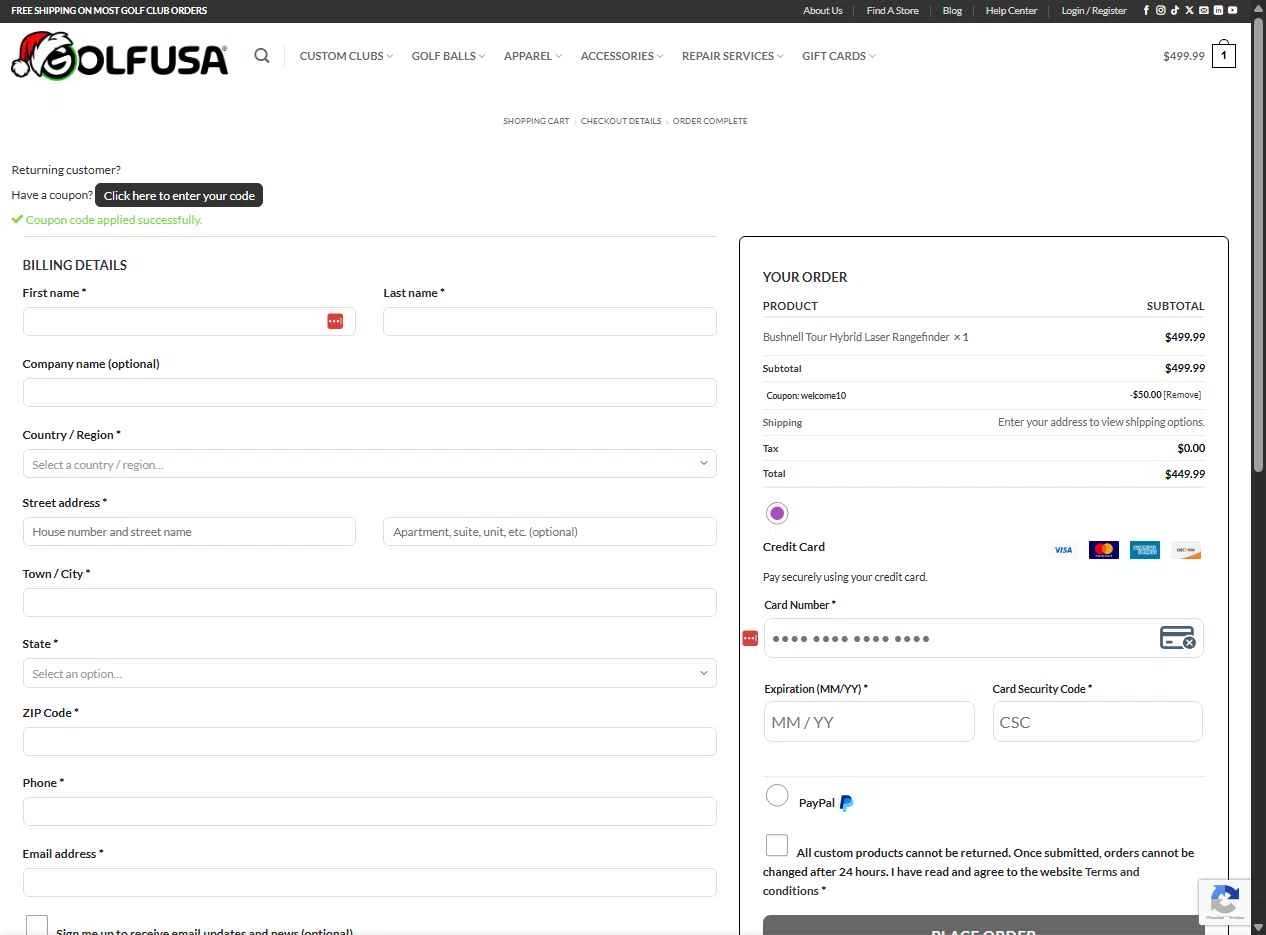This screenshot has width=1266, height=935.
Task: Click the Returning customer? text
Action: [x=66, y=170]
